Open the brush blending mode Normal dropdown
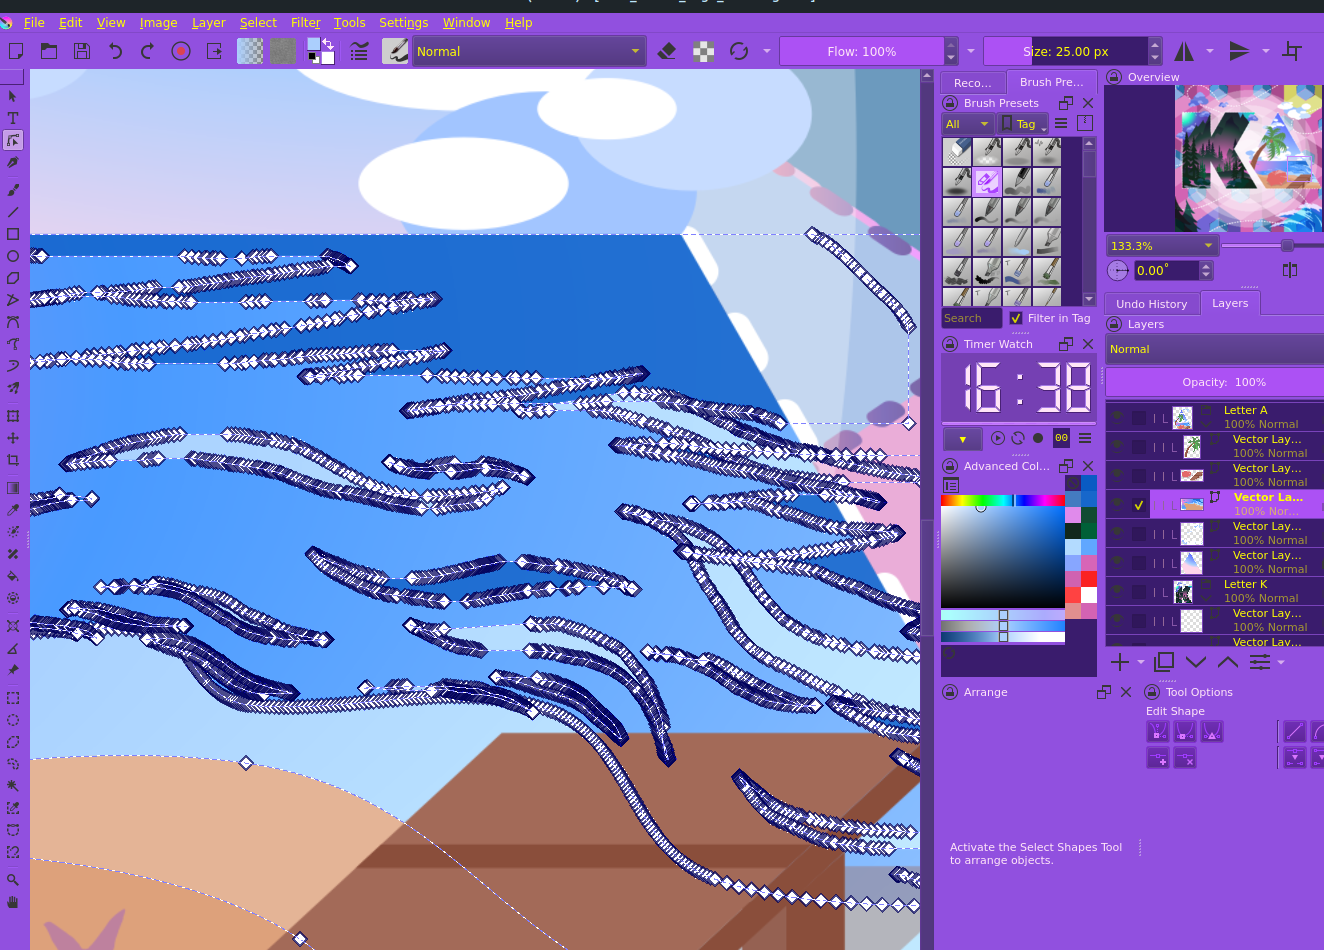 point(528,51)
